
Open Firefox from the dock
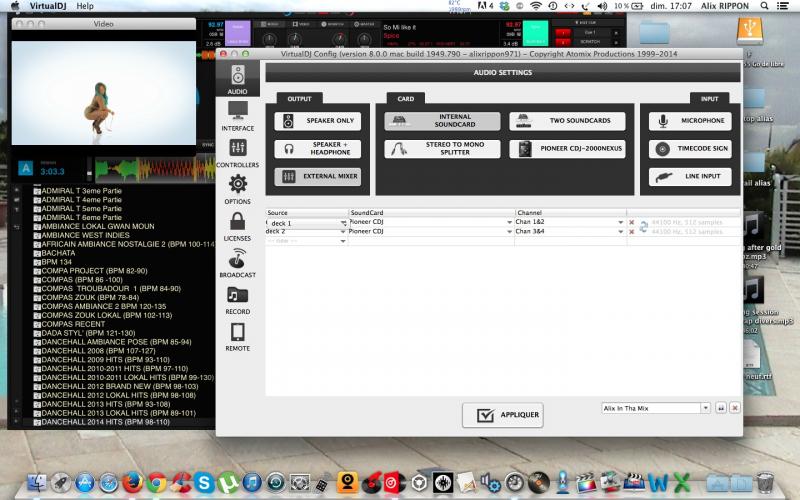pos(133,482)
